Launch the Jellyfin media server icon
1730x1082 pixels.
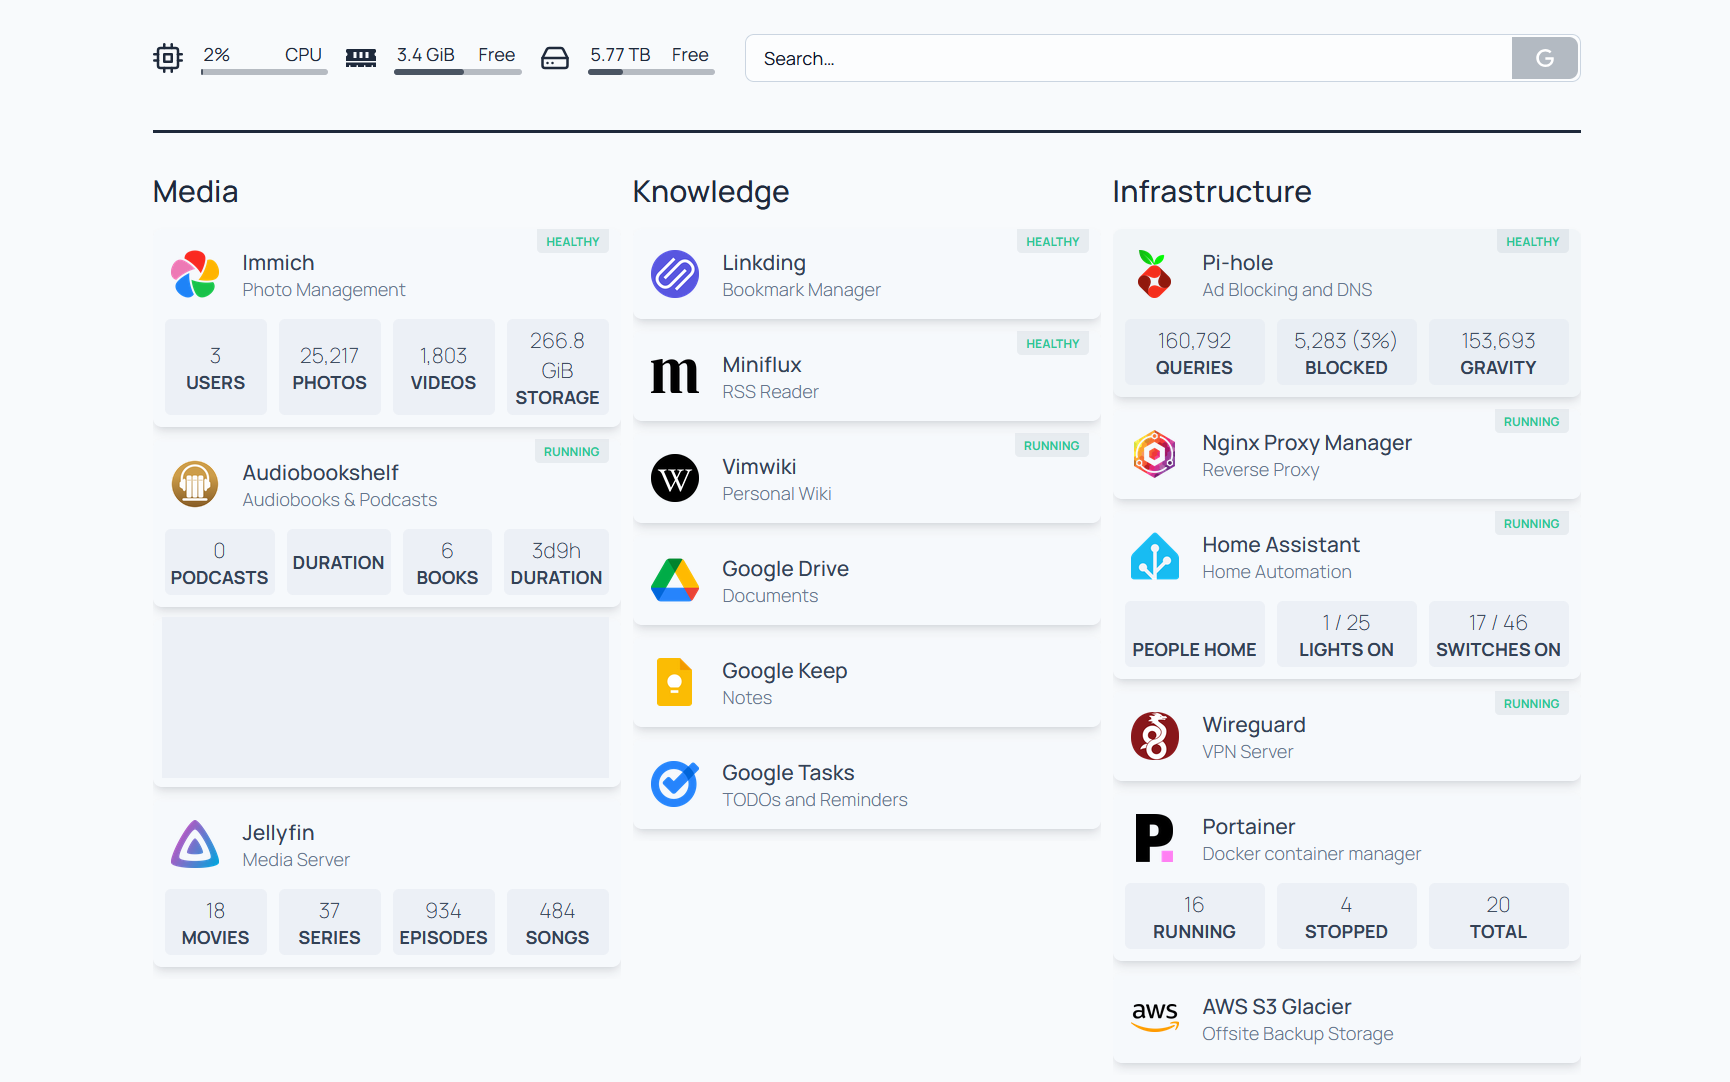[195, 844]
